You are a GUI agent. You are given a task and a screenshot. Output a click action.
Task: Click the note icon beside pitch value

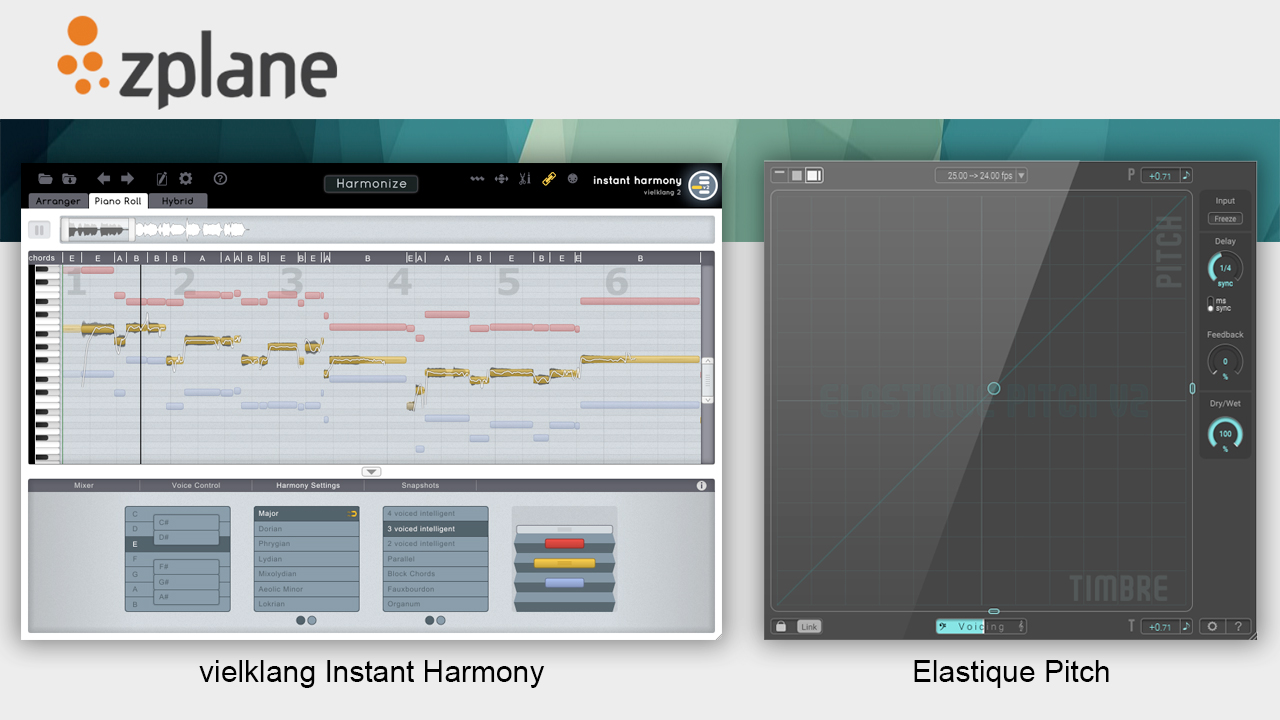(1186, 176)
